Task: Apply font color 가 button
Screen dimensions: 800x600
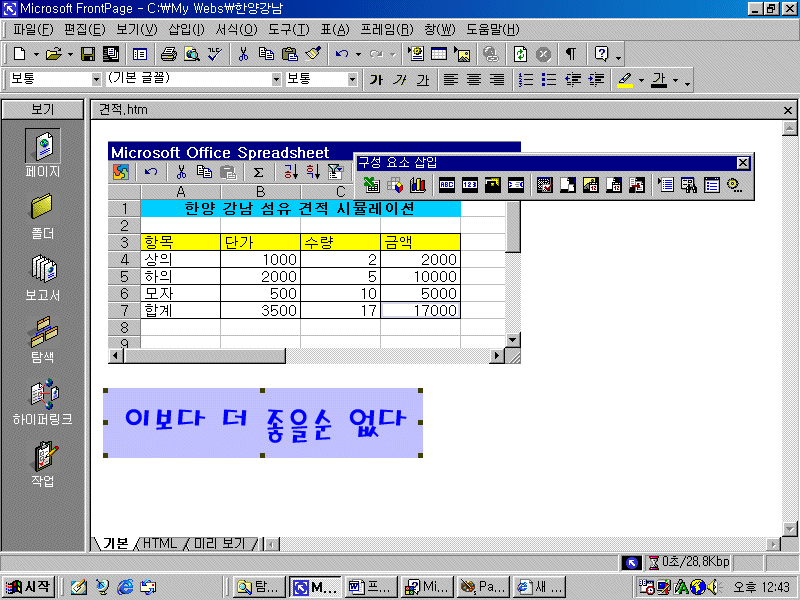Action: click(660, 80)
